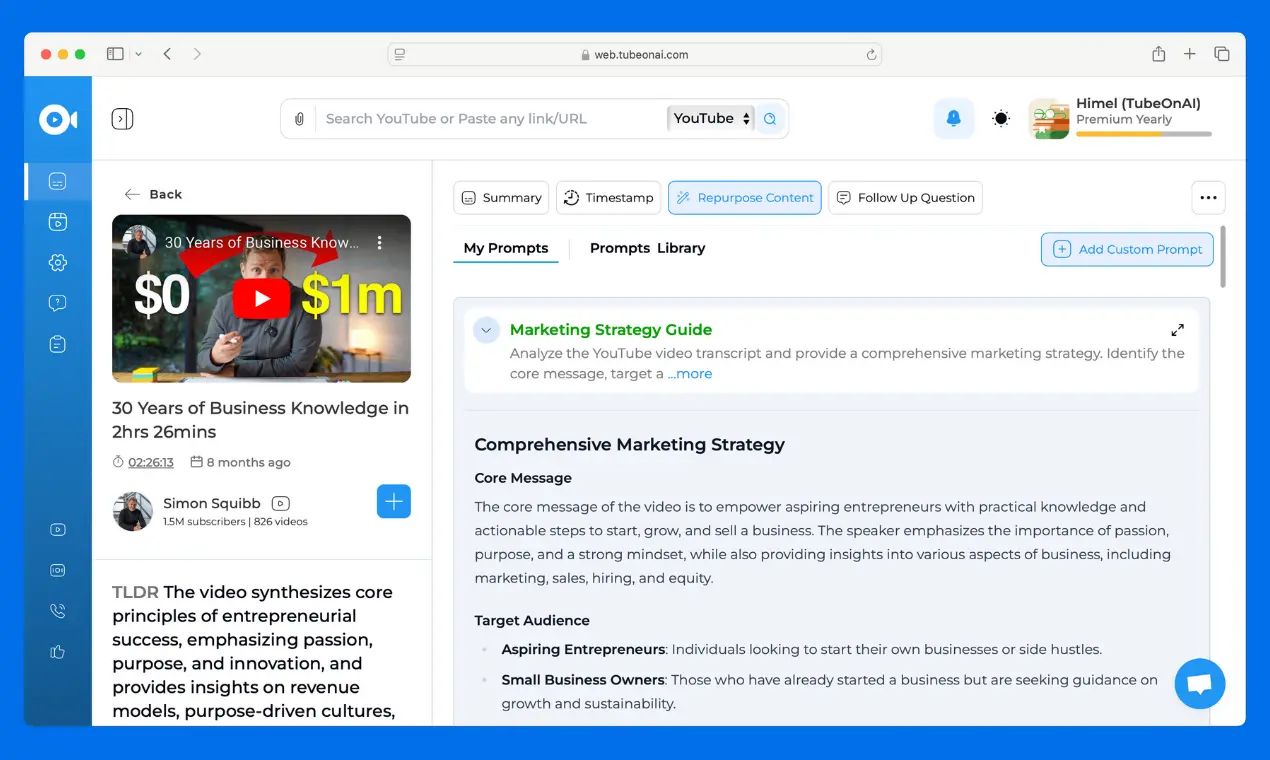Switch to the Timestamp tab
The height and width of the screenshot is (760, 1270).
coord(609,198)
